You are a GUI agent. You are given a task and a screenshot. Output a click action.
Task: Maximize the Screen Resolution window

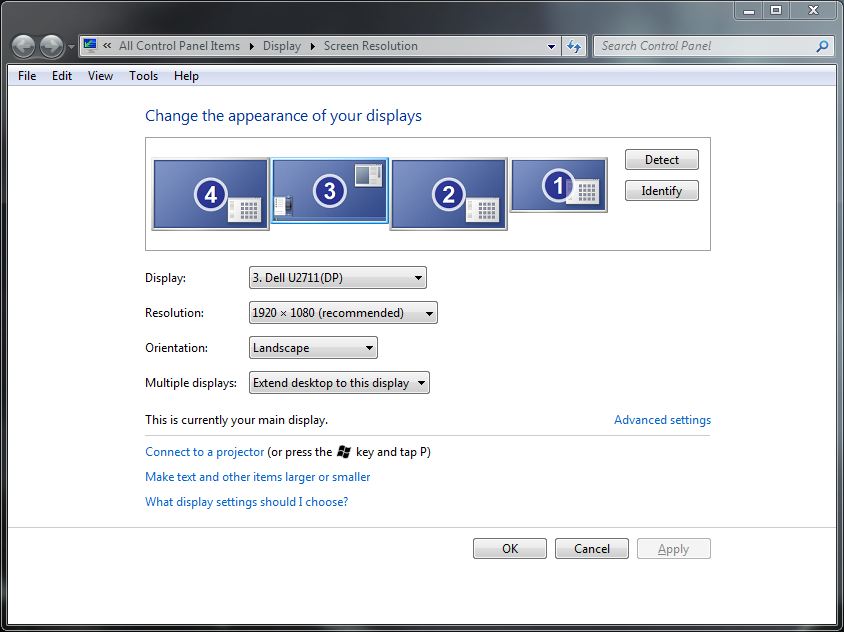click(x=776, y=10)
